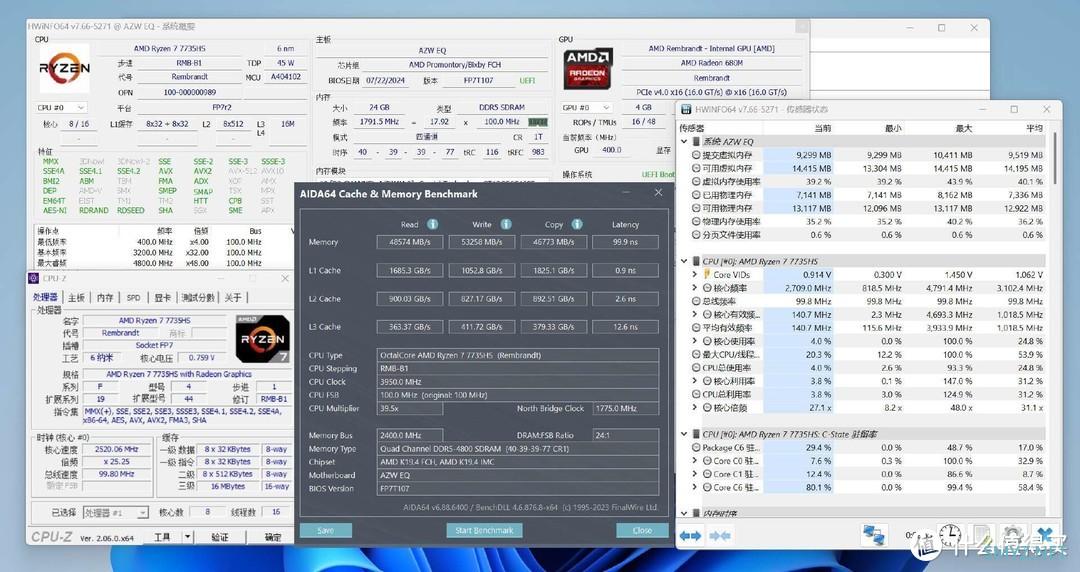Click the Close button in AIDA64
Viewport: 1080px width, 572px height.
[x=642, y=530]
